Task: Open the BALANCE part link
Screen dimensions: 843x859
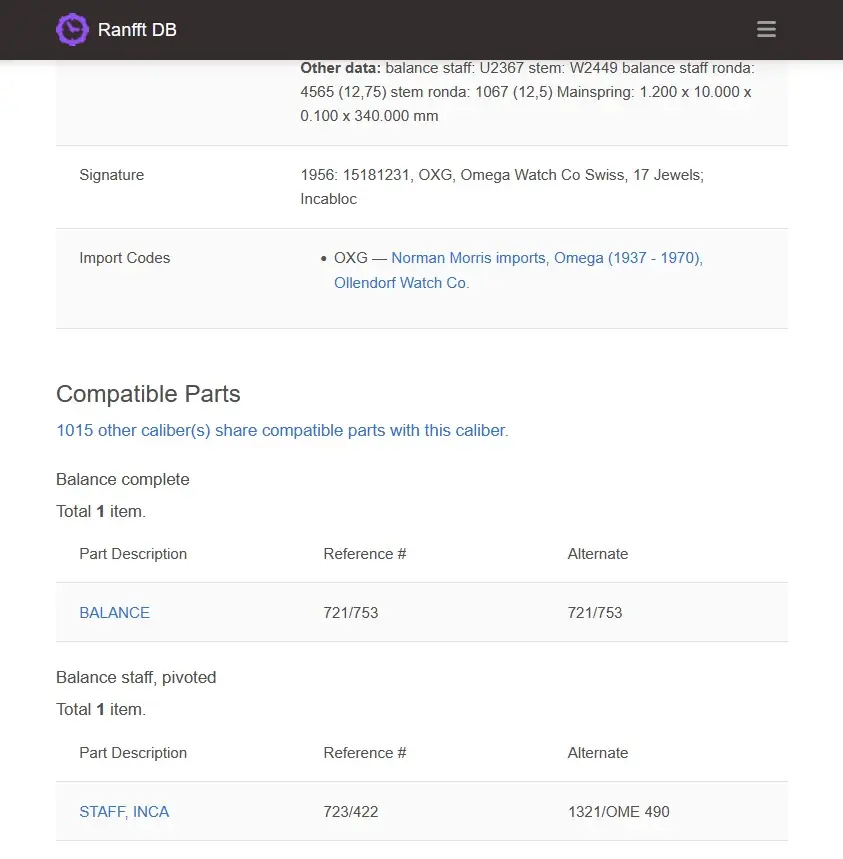Action: click(114, 612)
